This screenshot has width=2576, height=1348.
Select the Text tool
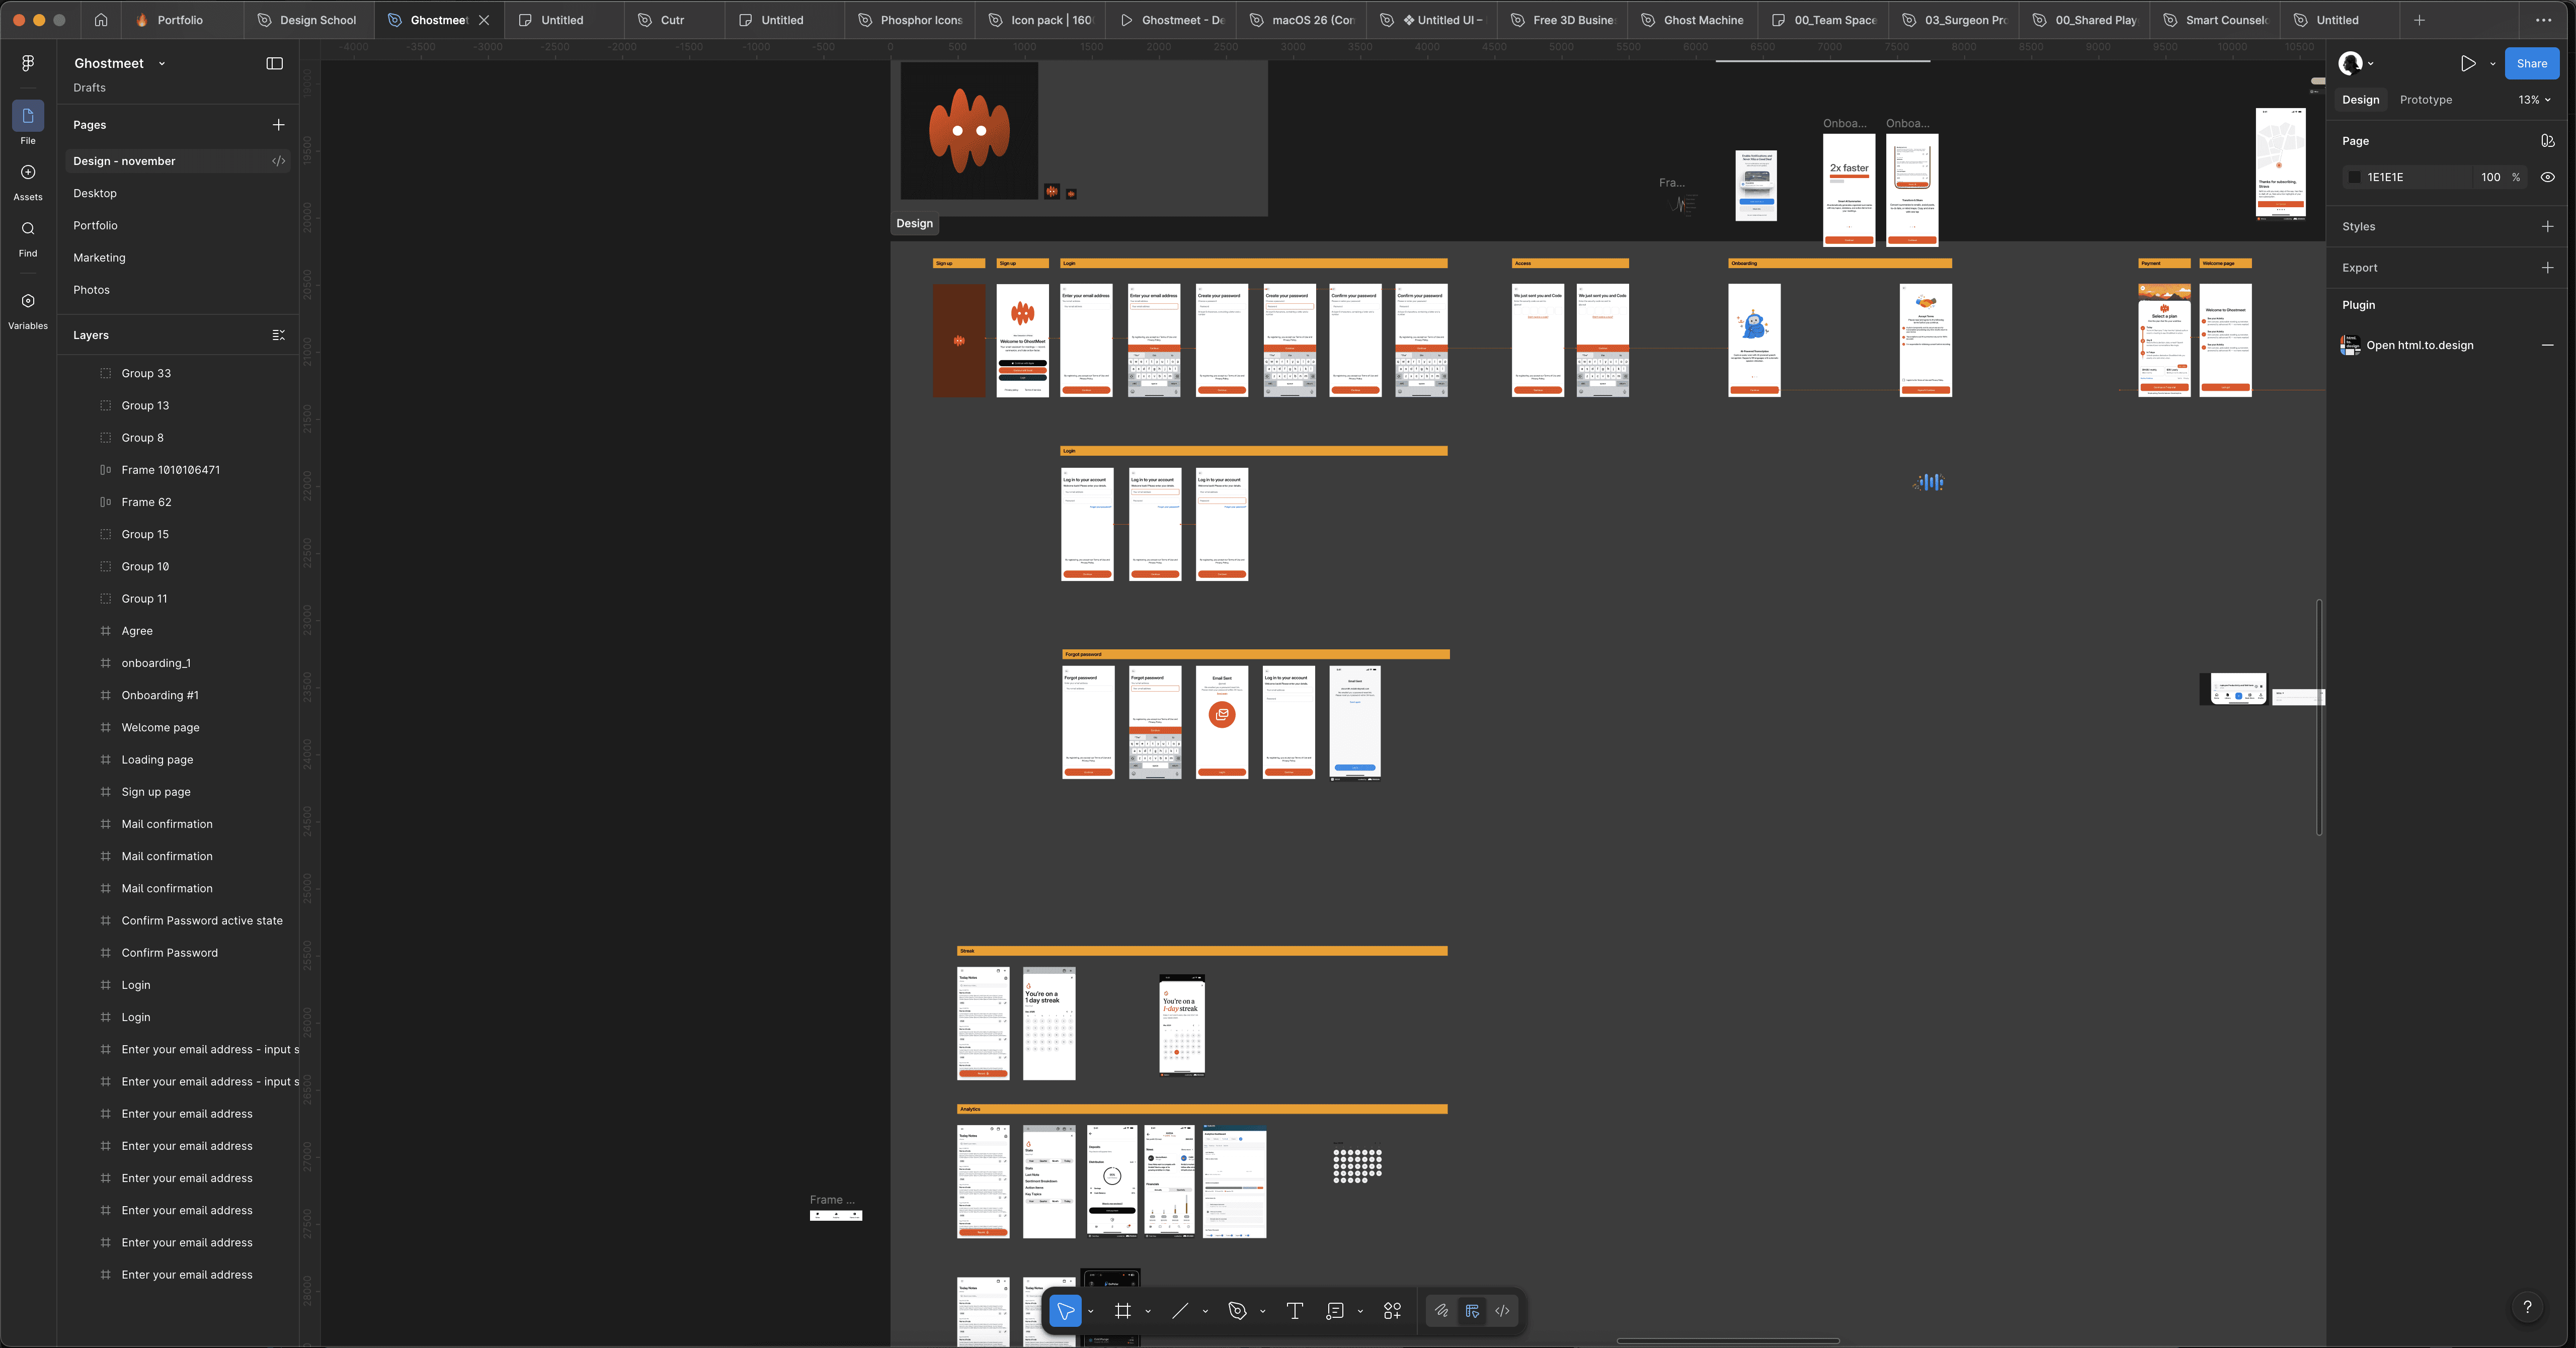coord(1294,1311)
